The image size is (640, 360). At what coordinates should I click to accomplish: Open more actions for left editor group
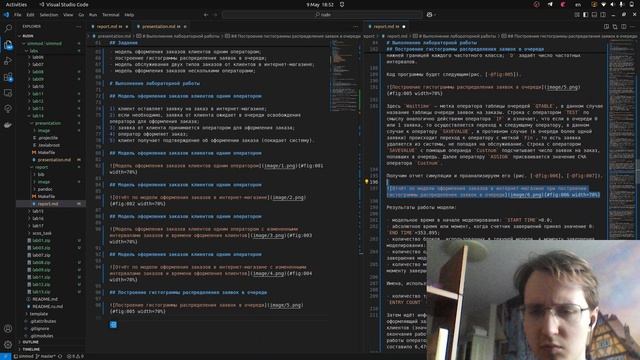(x=356, y=27)
